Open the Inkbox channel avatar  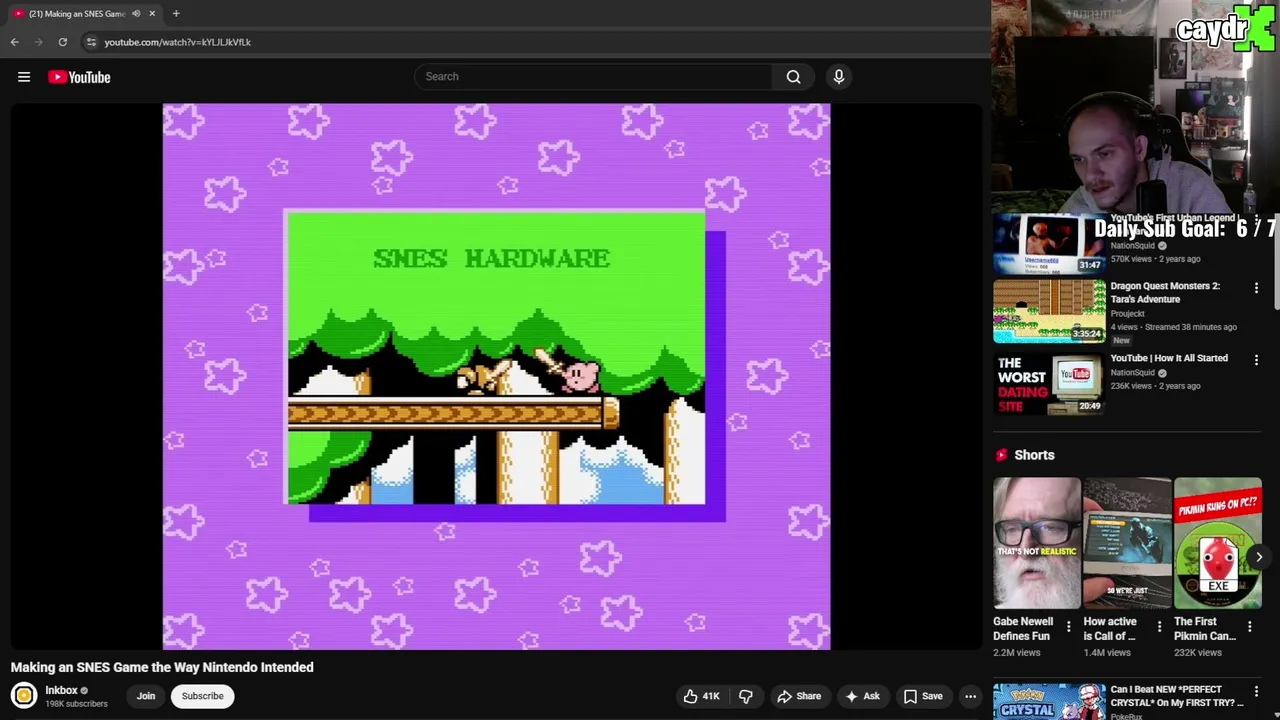(x=24, y=695)
